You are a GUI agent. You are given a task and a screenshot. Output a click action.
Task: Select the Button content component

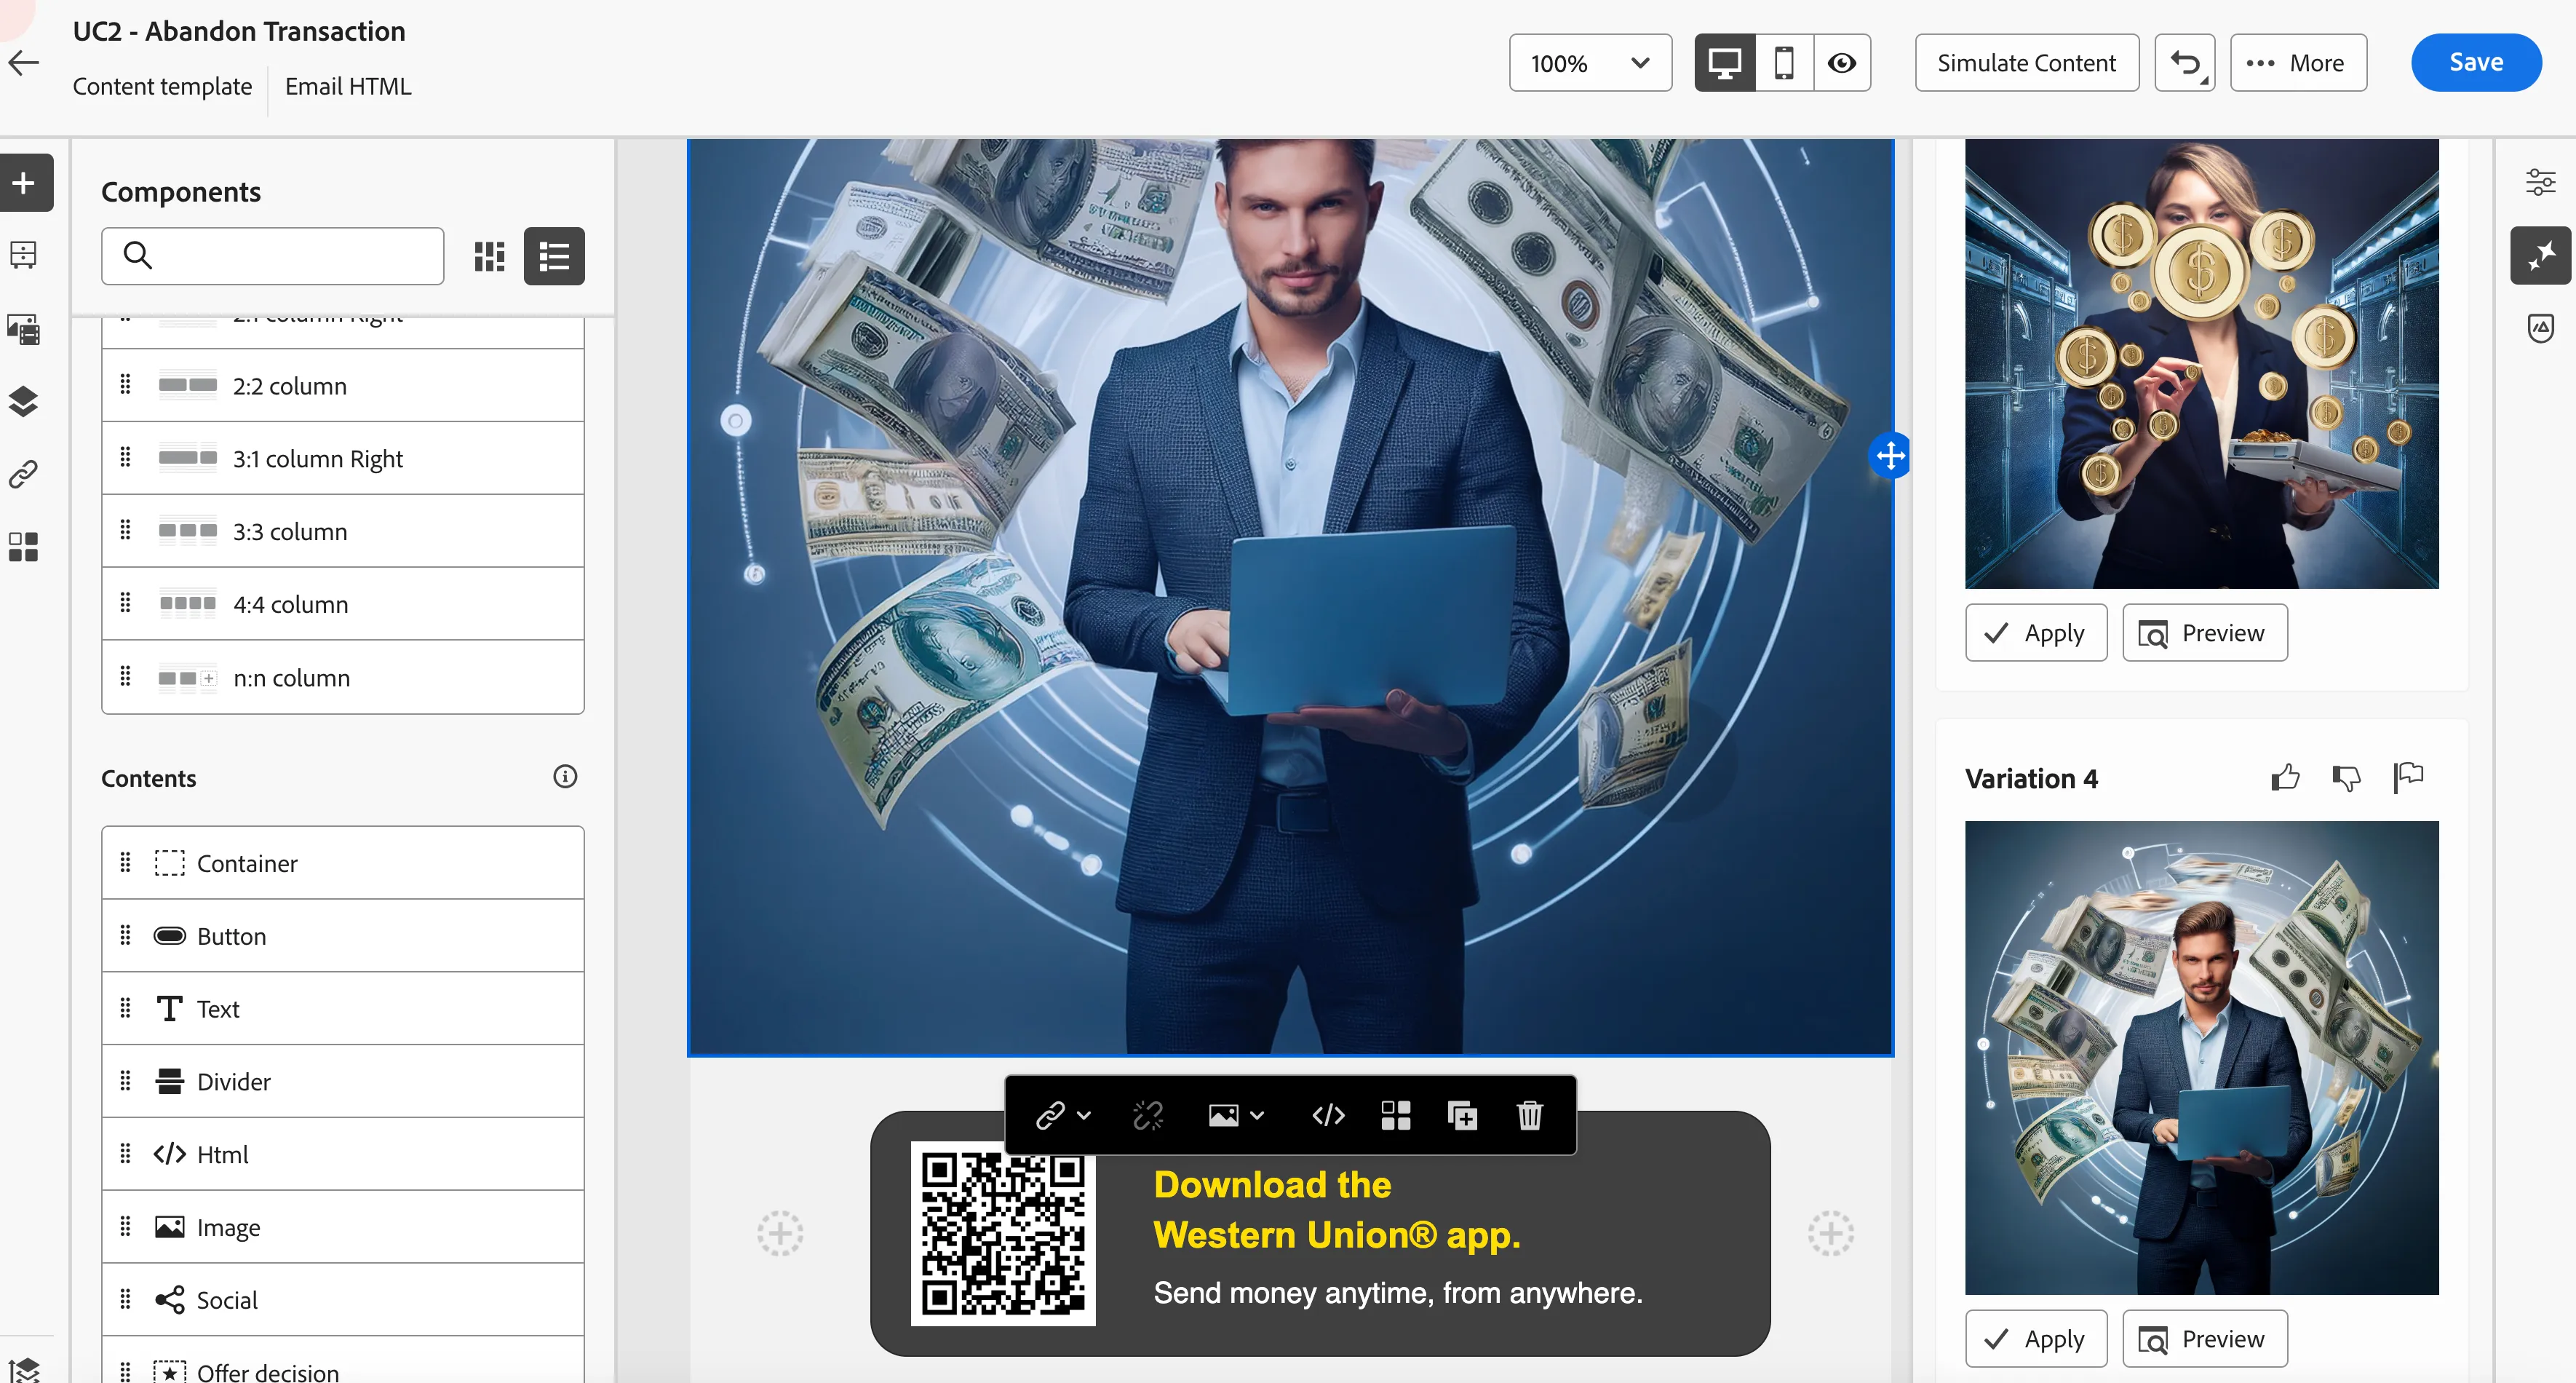point(343,936)
